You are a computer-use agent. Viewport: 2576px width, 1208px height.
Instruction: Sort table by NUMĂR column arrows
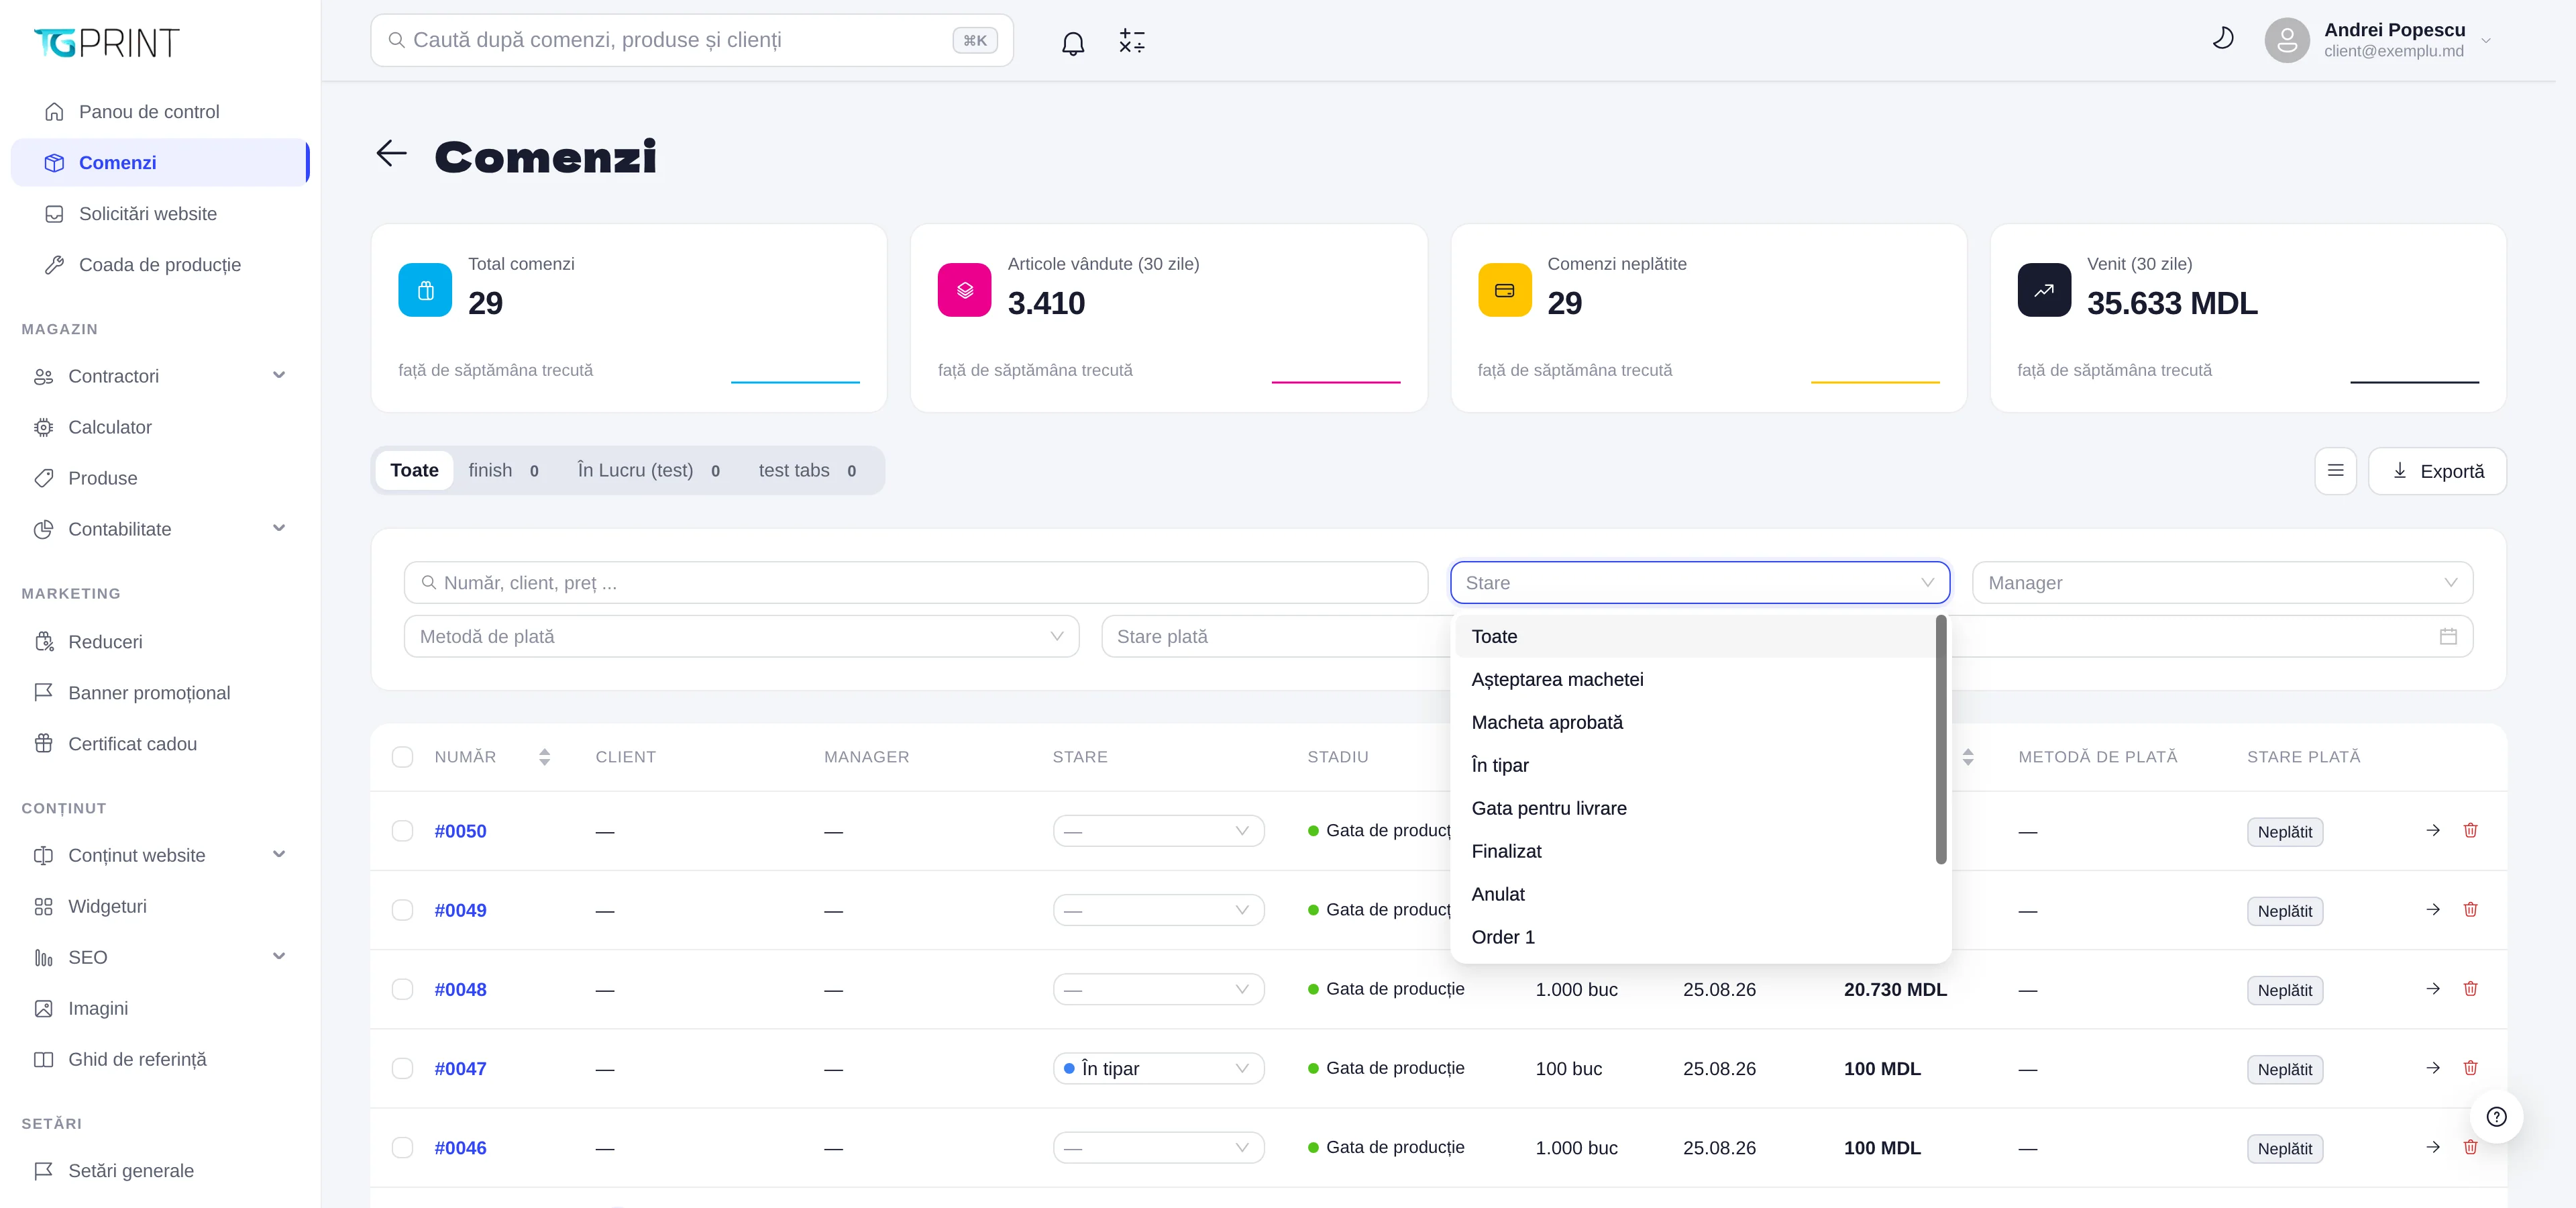(x=544, y=757)
